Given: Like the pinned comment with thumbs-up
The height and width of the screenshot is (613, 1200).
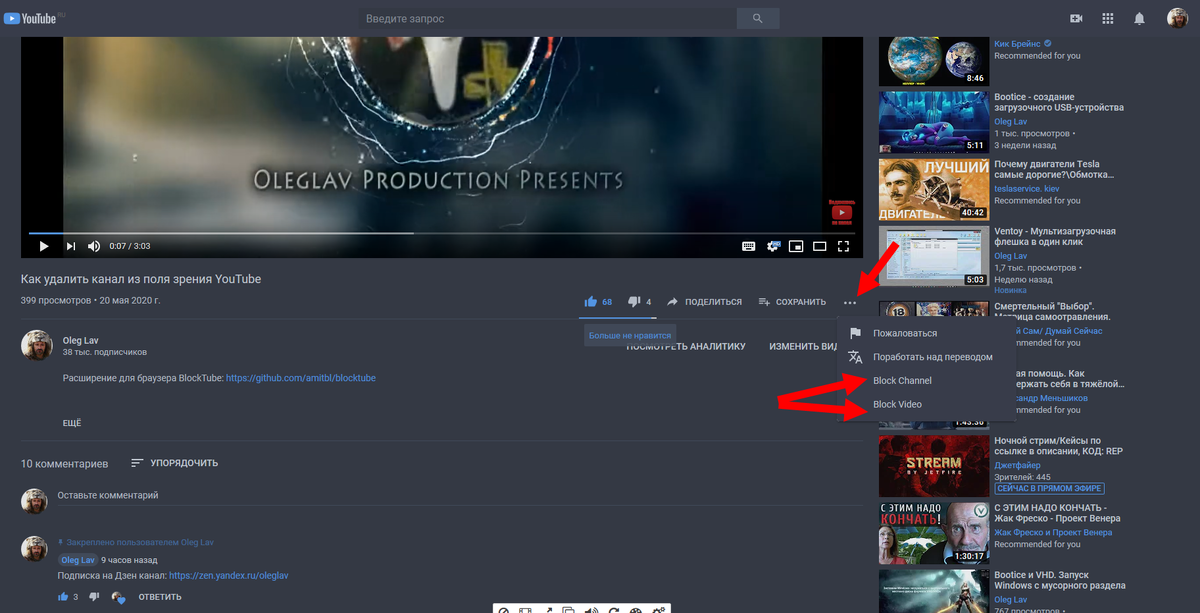Looking at the screenshot, I should pyautogui.click(x=63, y=597).
